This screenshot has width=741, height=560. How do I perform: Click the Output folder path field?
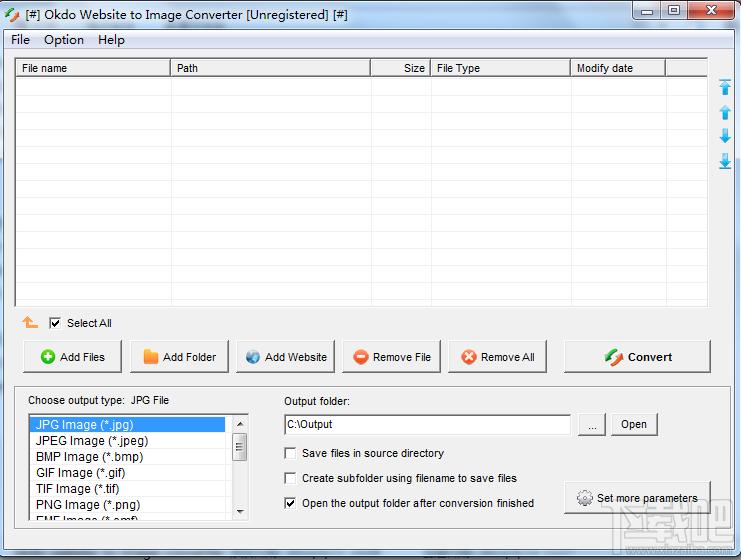[428, 424]
